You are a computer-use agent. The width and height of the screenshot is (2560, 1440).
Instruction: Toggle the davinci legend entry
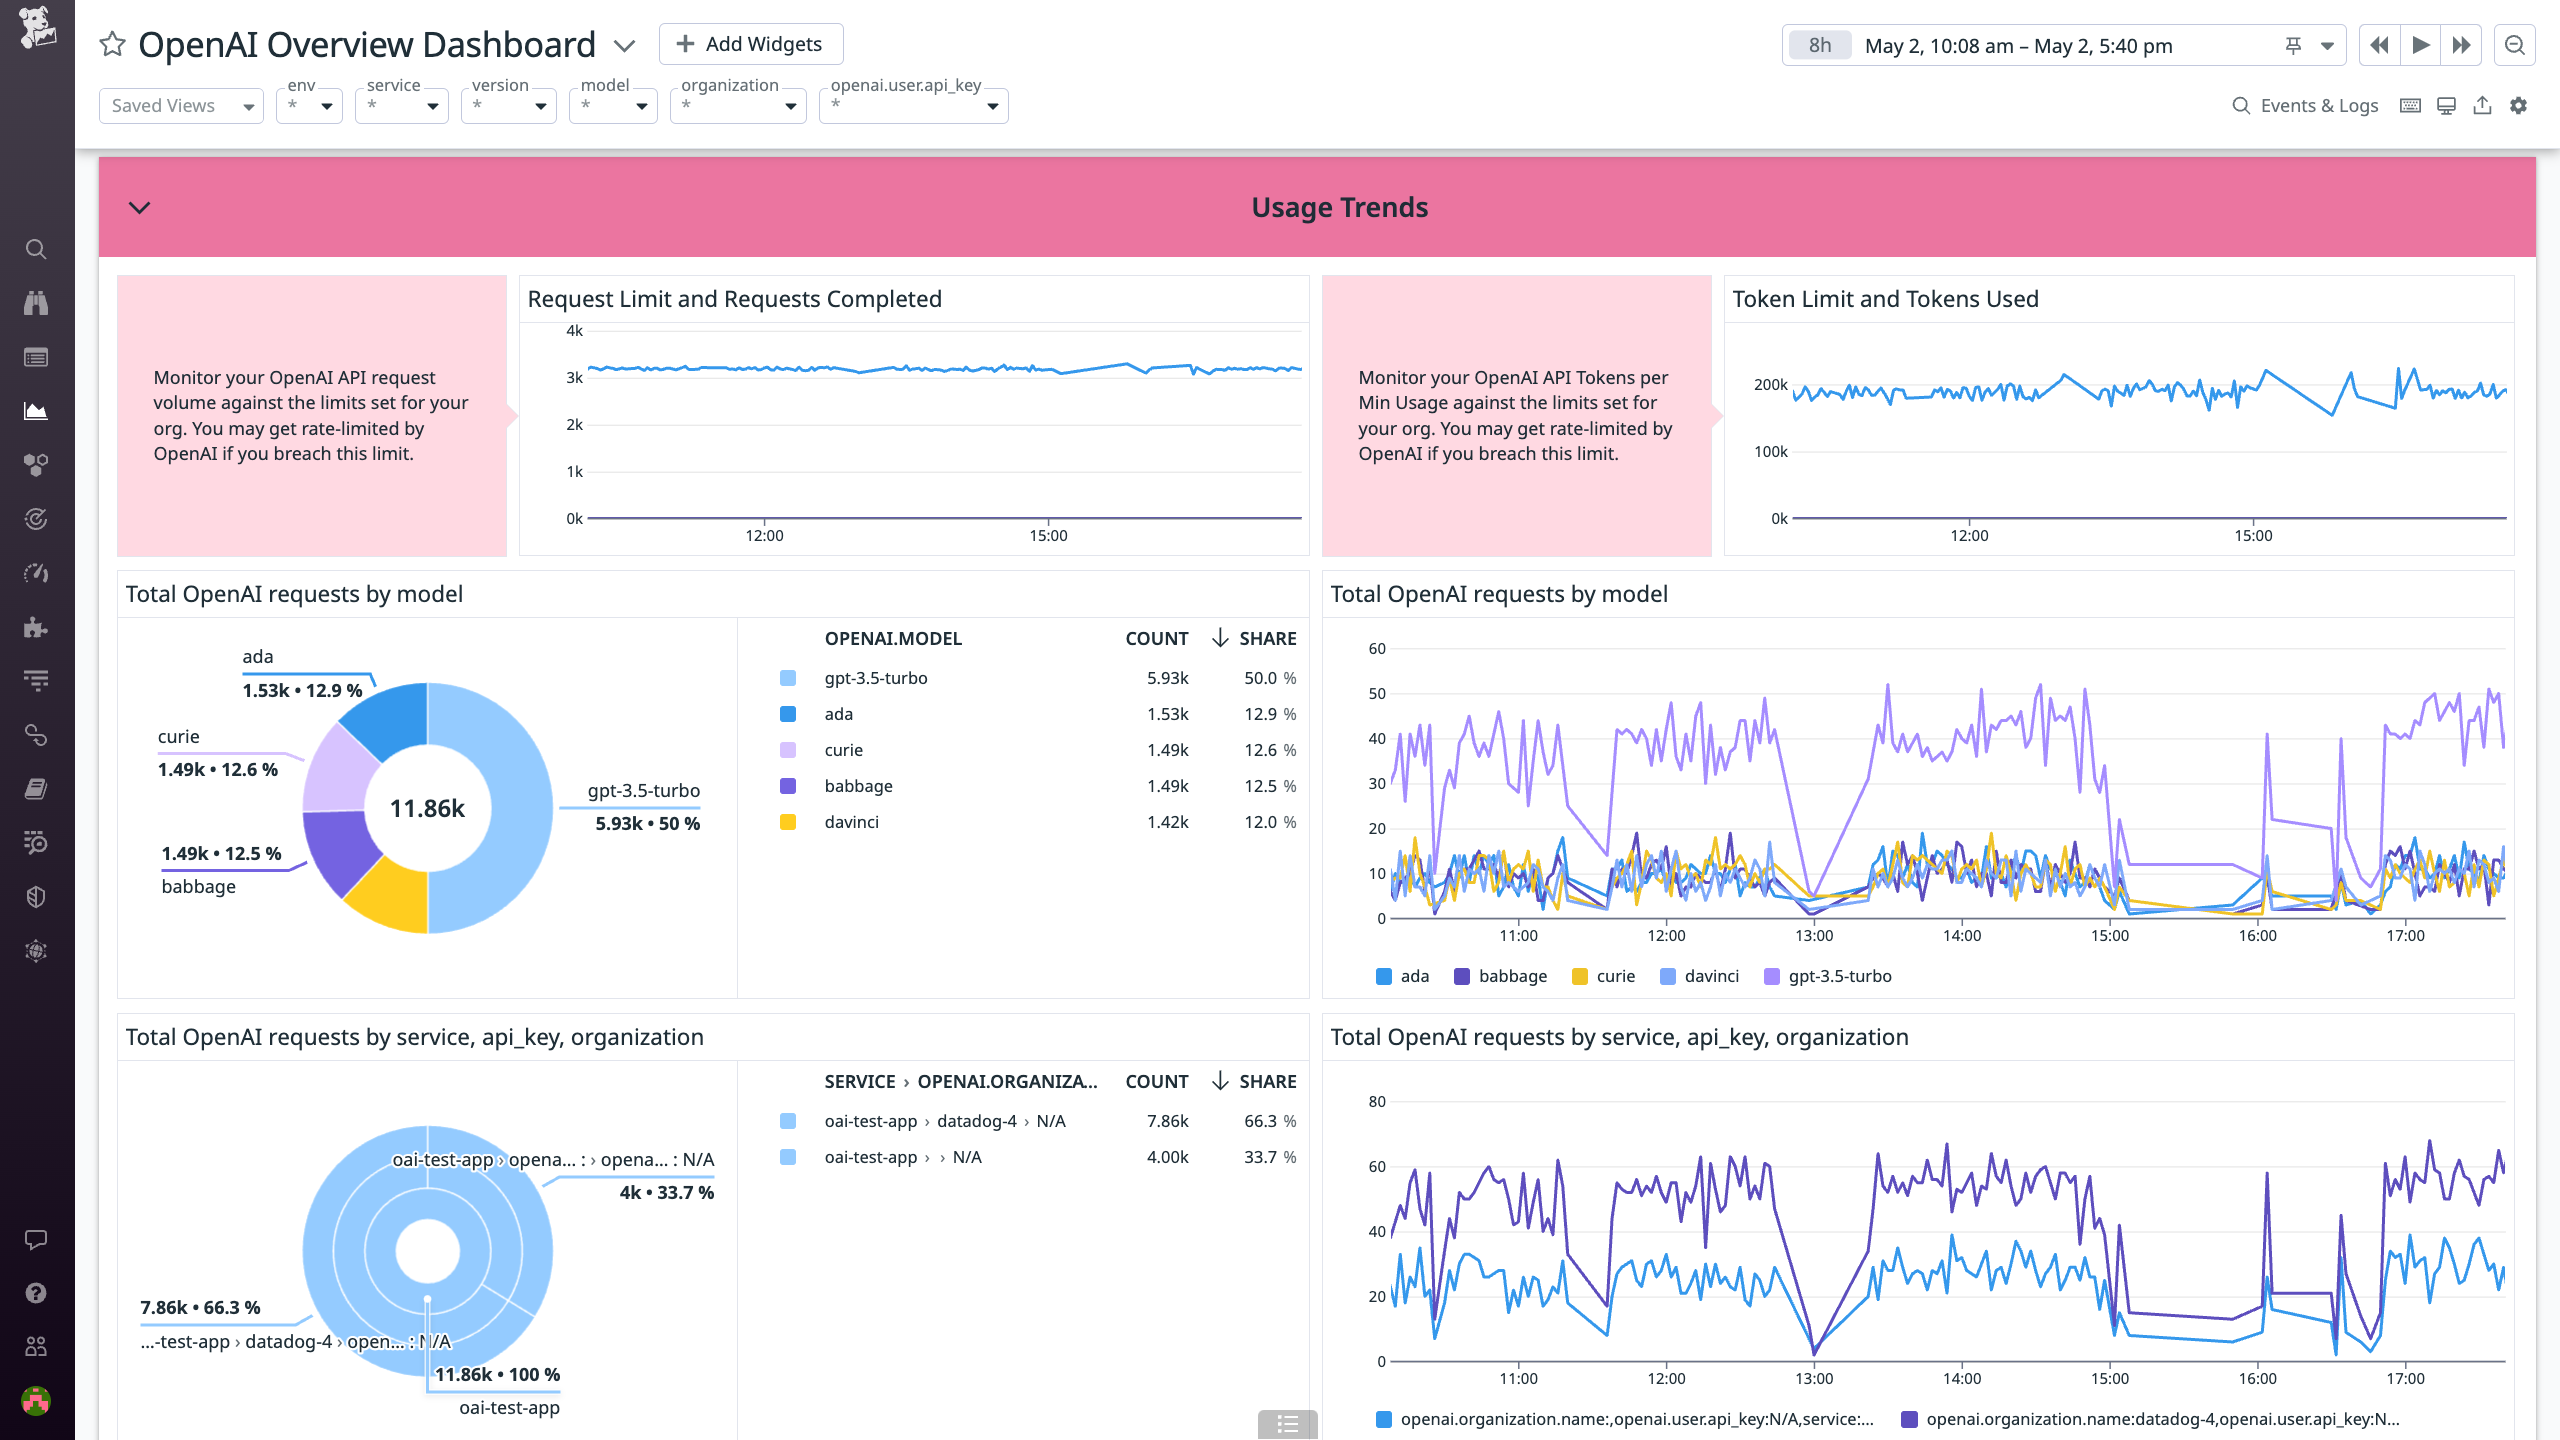(1700, 976)
